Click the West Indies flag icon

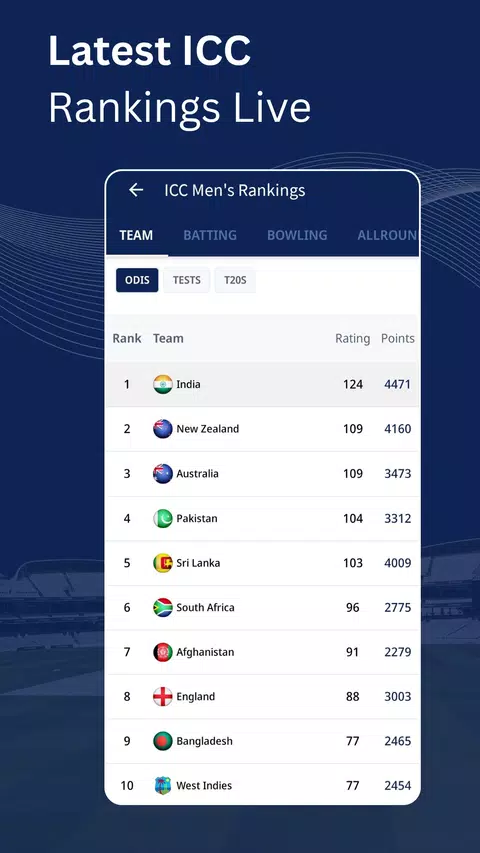click(163, 786)
